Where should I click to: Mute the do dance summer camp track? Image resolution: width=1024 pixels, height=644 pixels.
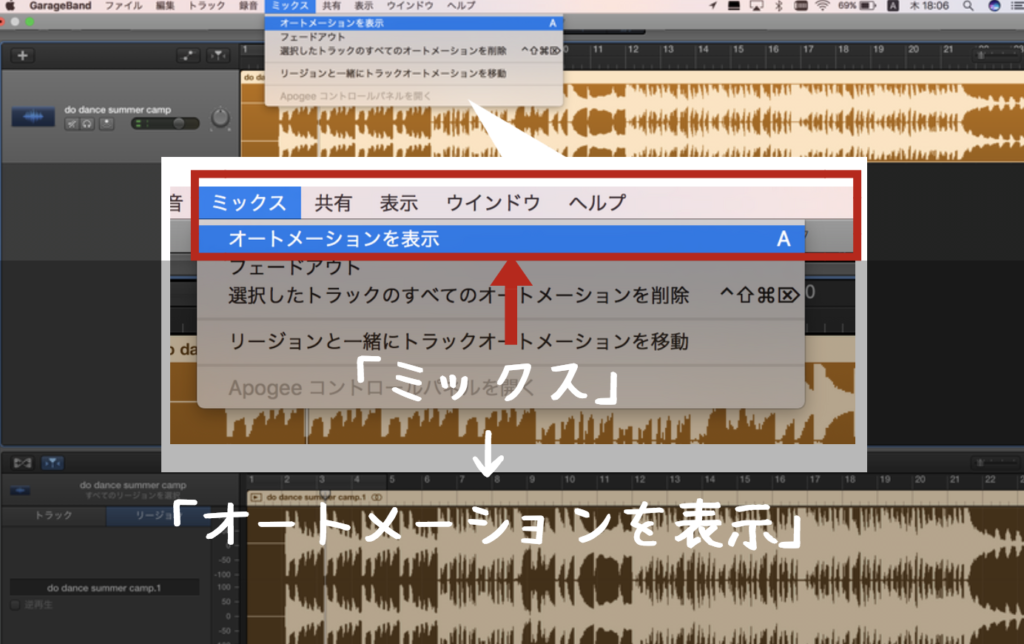[72, 123]
